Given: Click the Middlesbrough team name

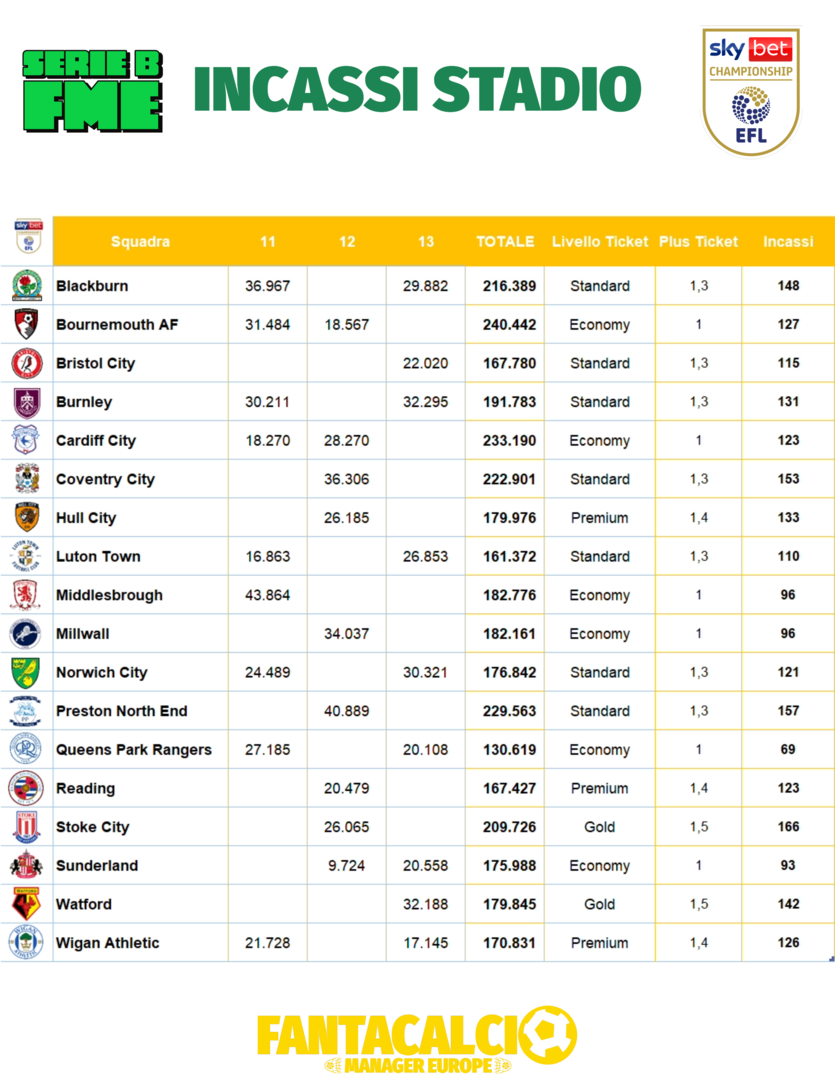Looking at the screenshot, I should coord(109,595).
